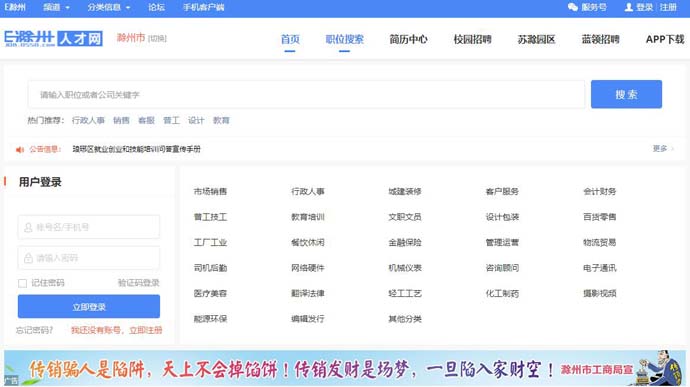Select hot recommendation 销售

121,120
